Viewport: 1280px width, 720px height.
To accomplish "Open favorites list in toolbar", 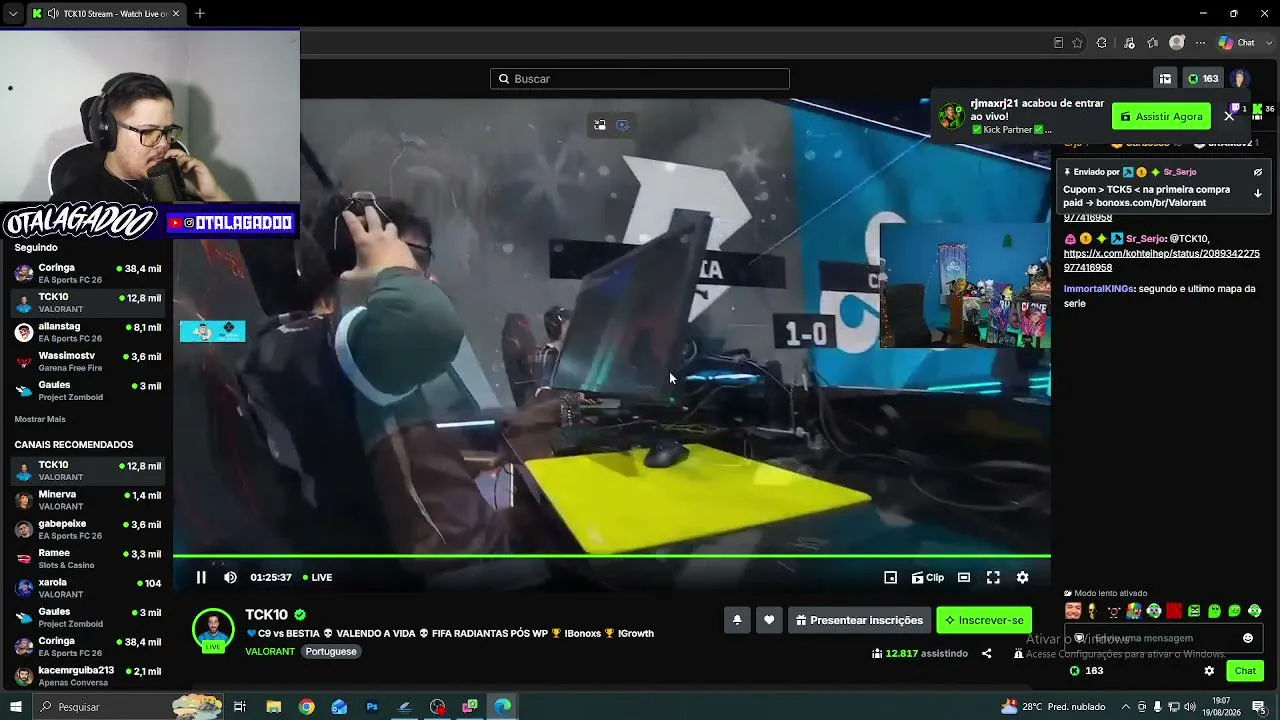I will point(1153,43).
